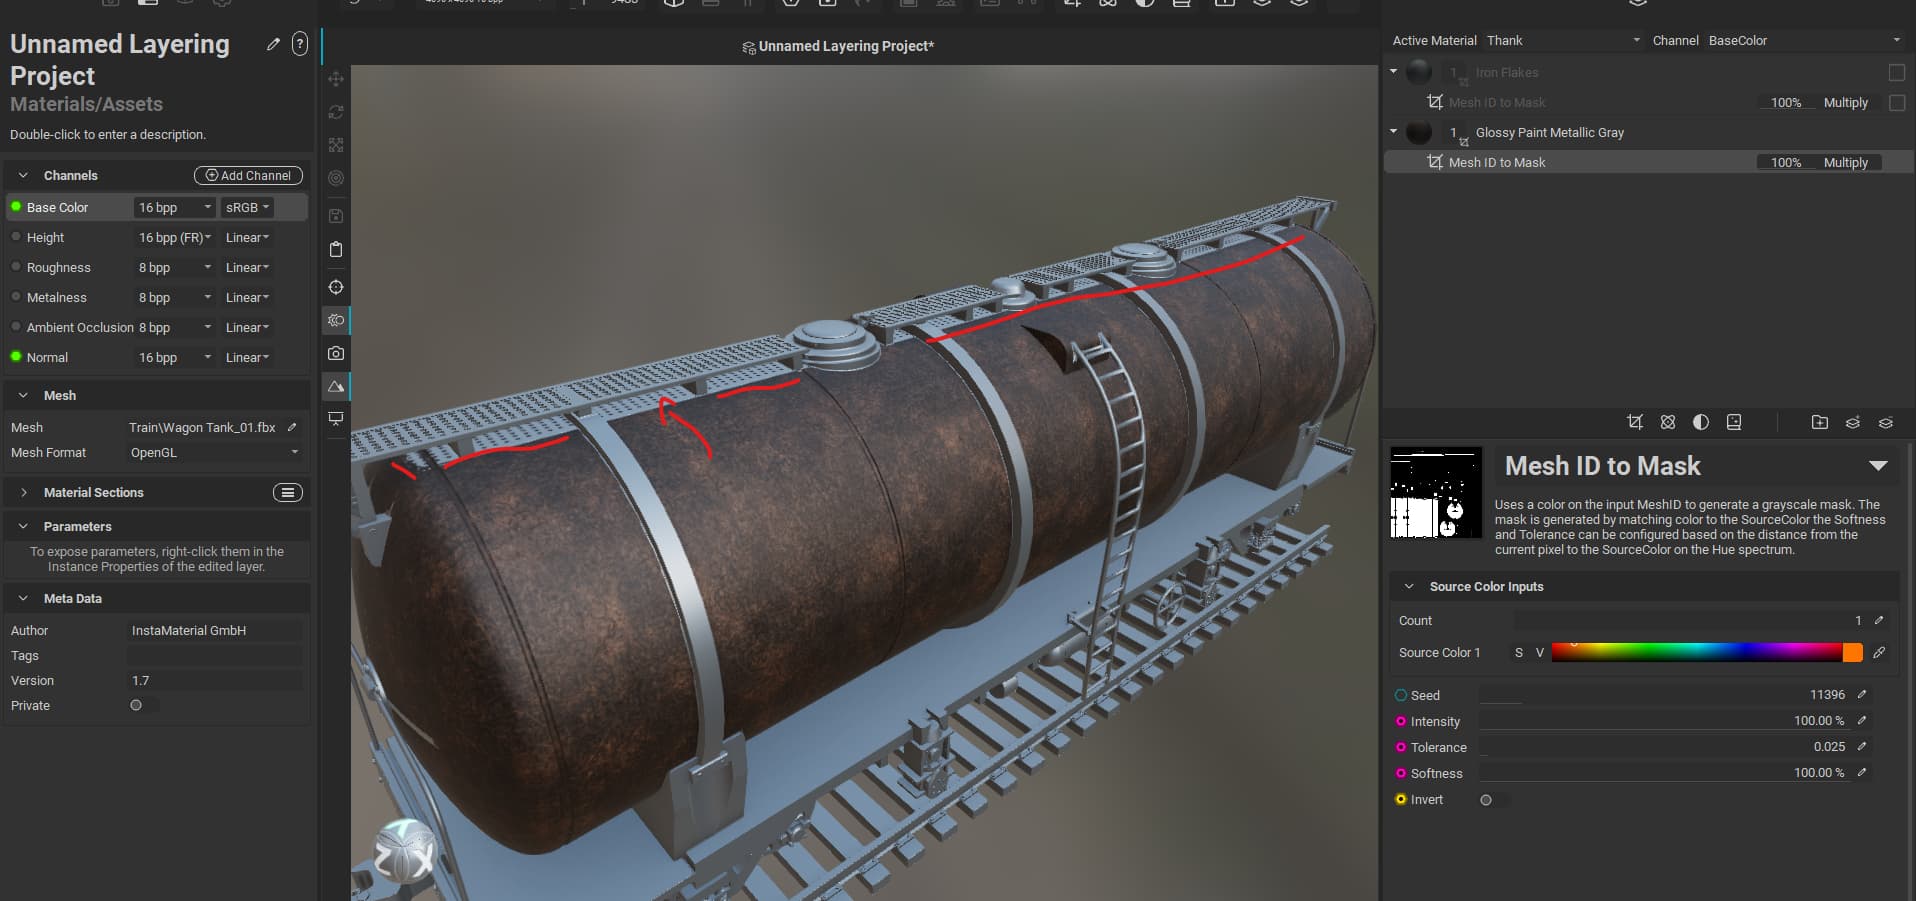
Task: Click the pencil icon beside the project title
Action: click(x=273, y=44)
